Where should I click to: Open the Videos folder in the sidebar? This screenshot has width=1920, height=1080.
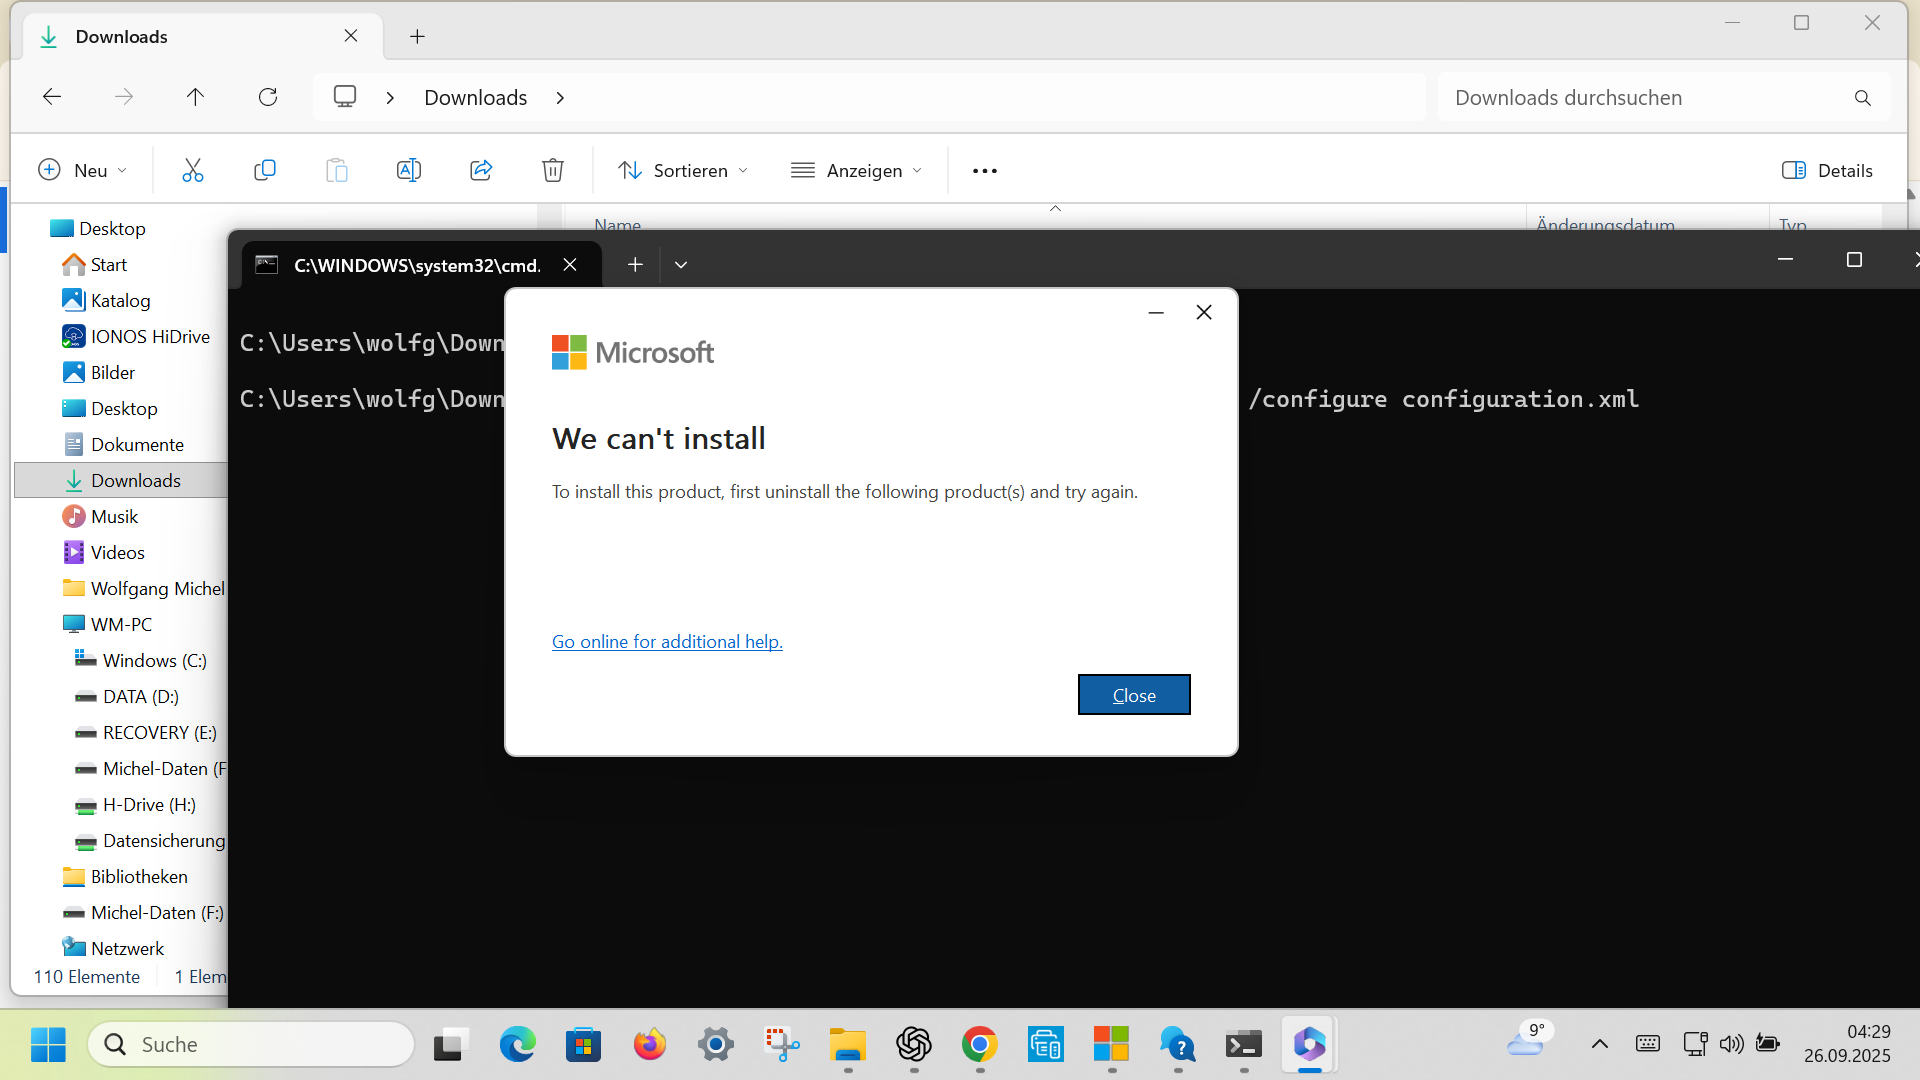(x=117, y=552)
